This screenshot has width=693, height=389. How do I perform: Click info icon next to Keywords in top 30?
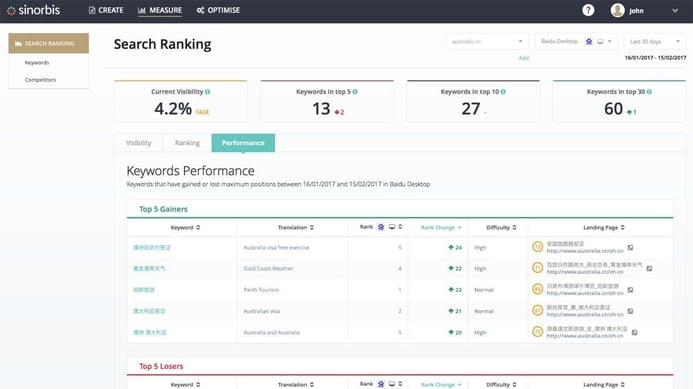click(x=649, y=92)
